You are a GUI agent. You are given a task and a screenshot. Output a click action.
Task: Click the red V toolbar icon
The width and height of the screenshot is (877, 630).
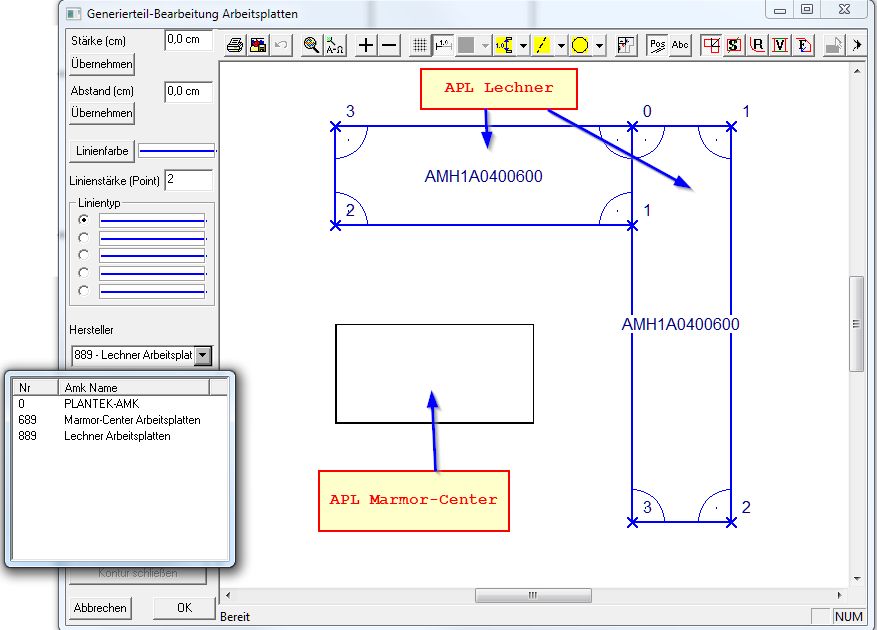tap(780, 45)
